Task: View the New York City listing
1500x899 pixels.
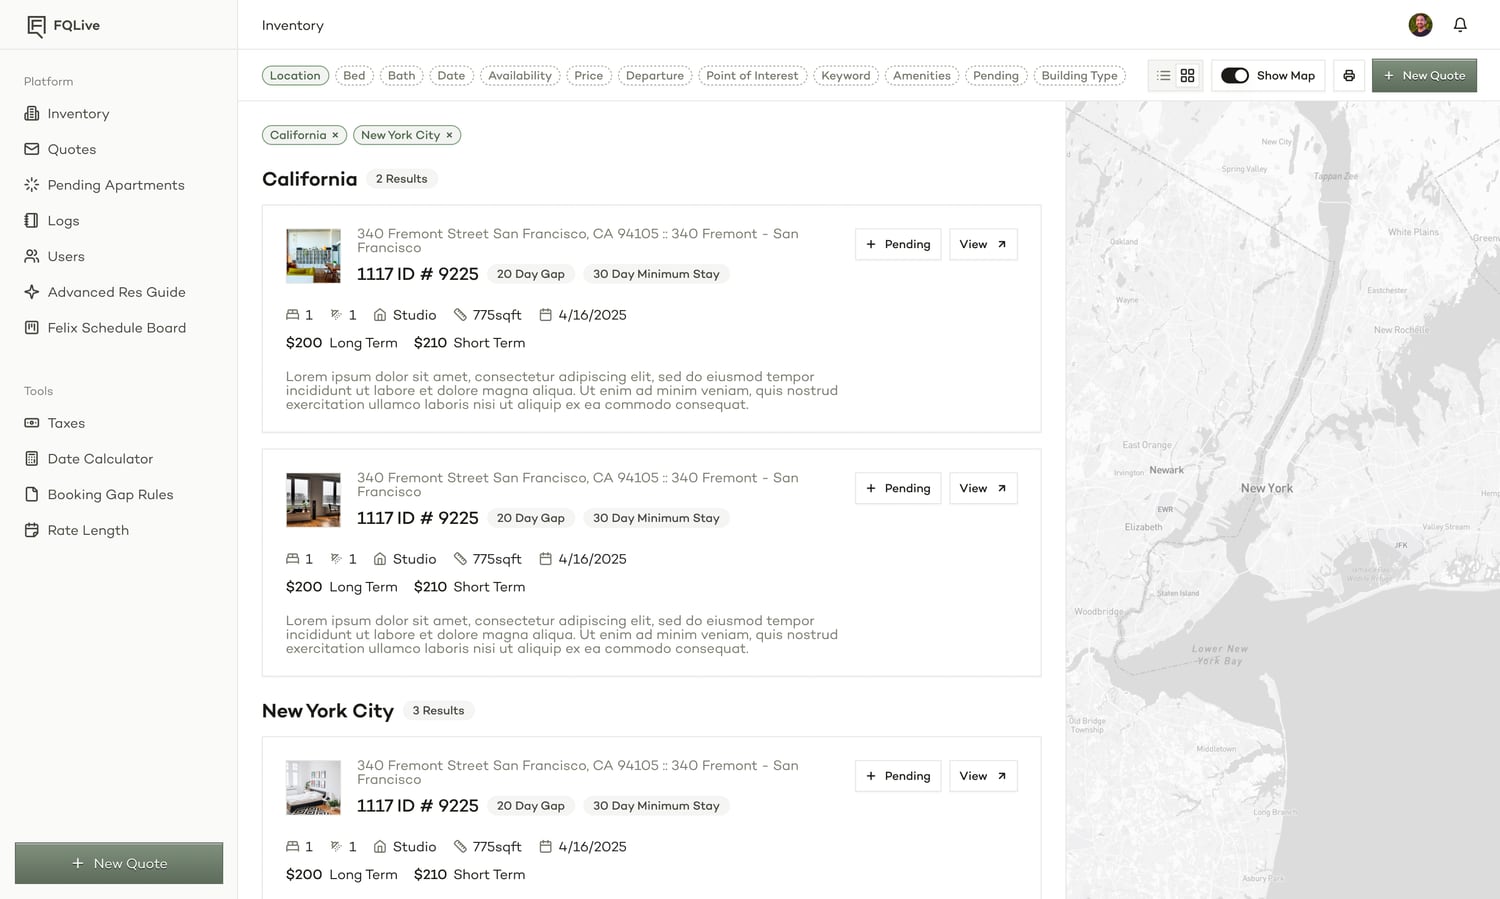Action: click(983, 776)
